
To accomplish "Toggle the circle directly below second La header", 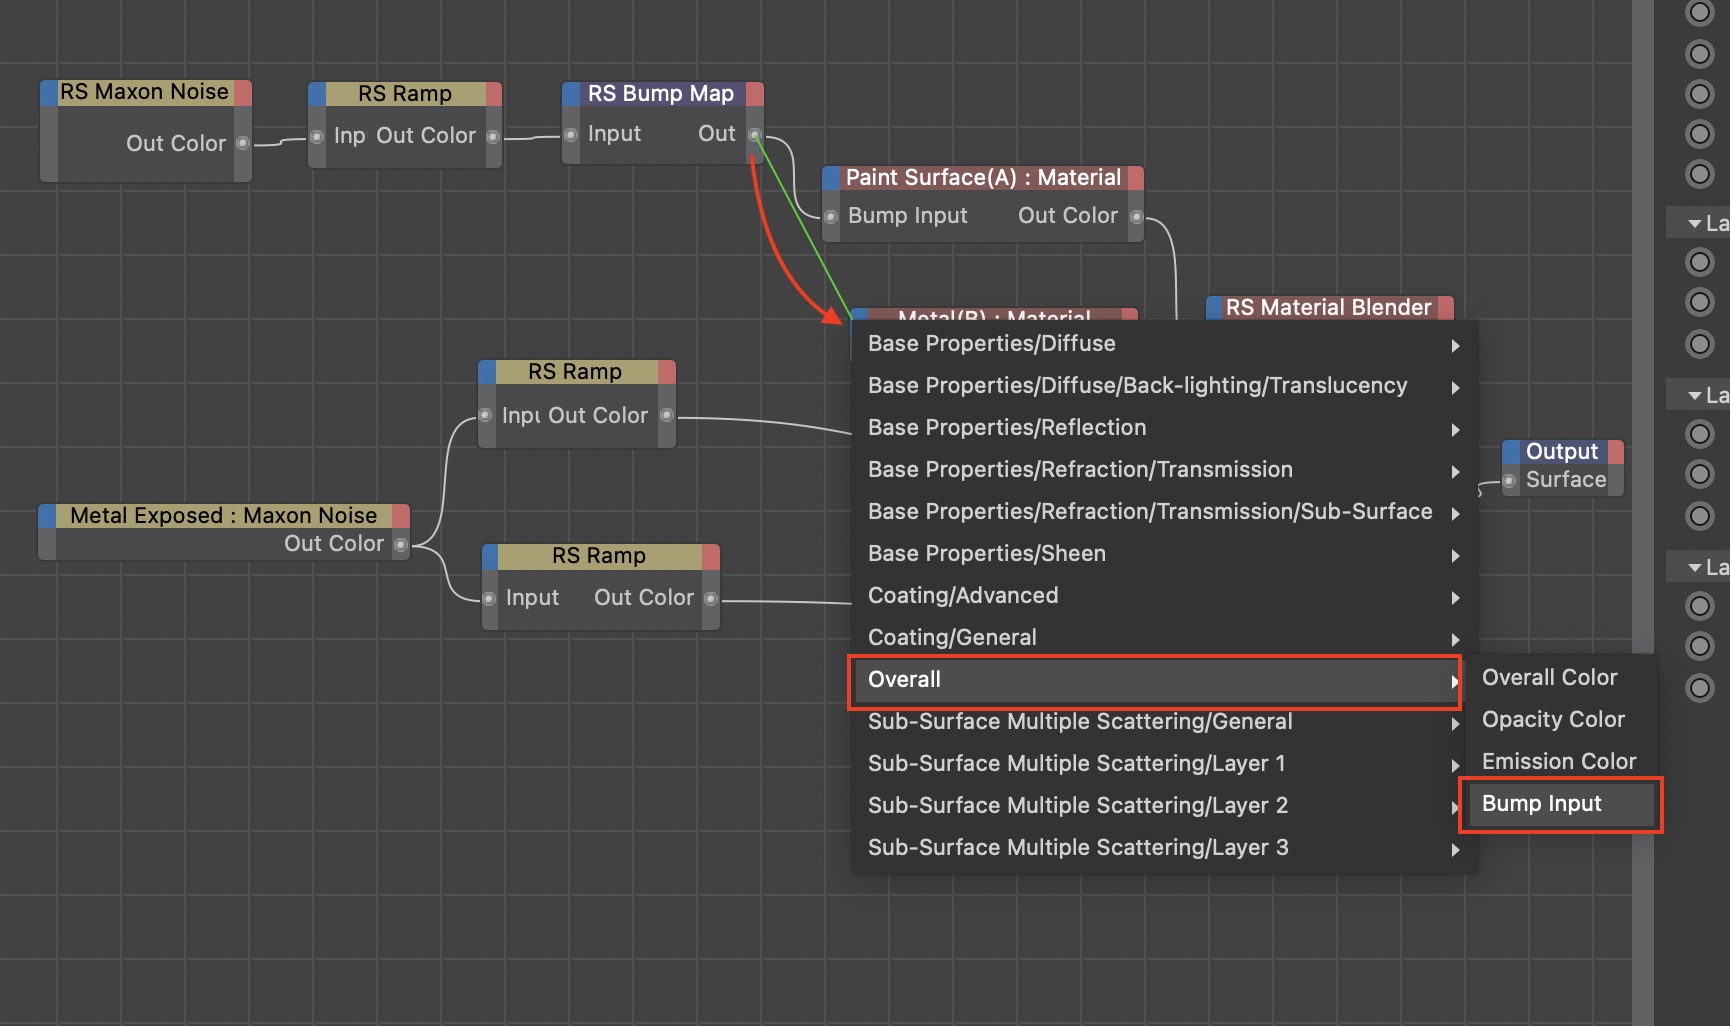I will tap(1699, 434).
